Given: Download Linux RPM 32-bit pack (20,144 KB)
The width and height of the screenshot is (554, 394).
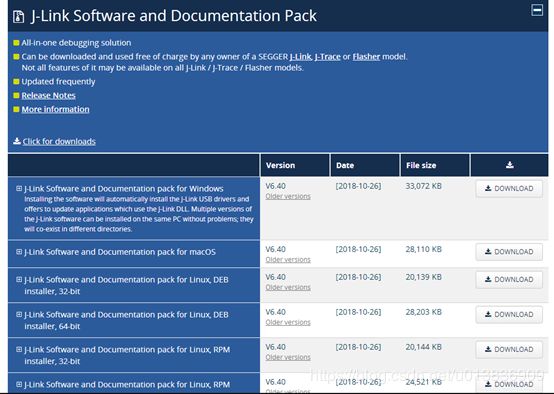Looking at the screenshot, I should pos(509,349).
